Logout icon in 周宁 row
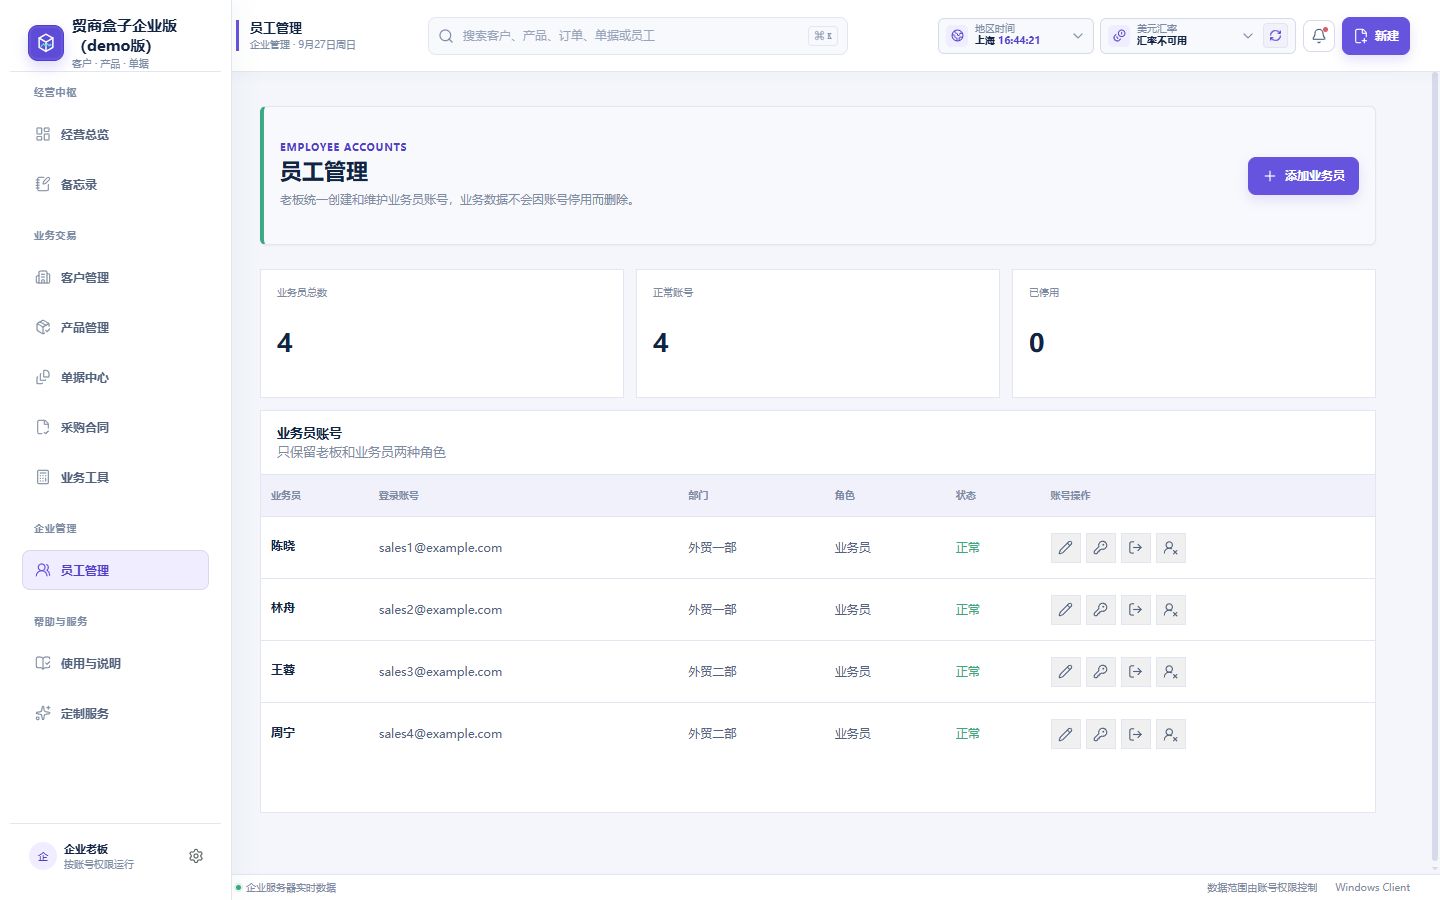Image resolution: width=1440 pixels, height=900 pixels. 1136,734
